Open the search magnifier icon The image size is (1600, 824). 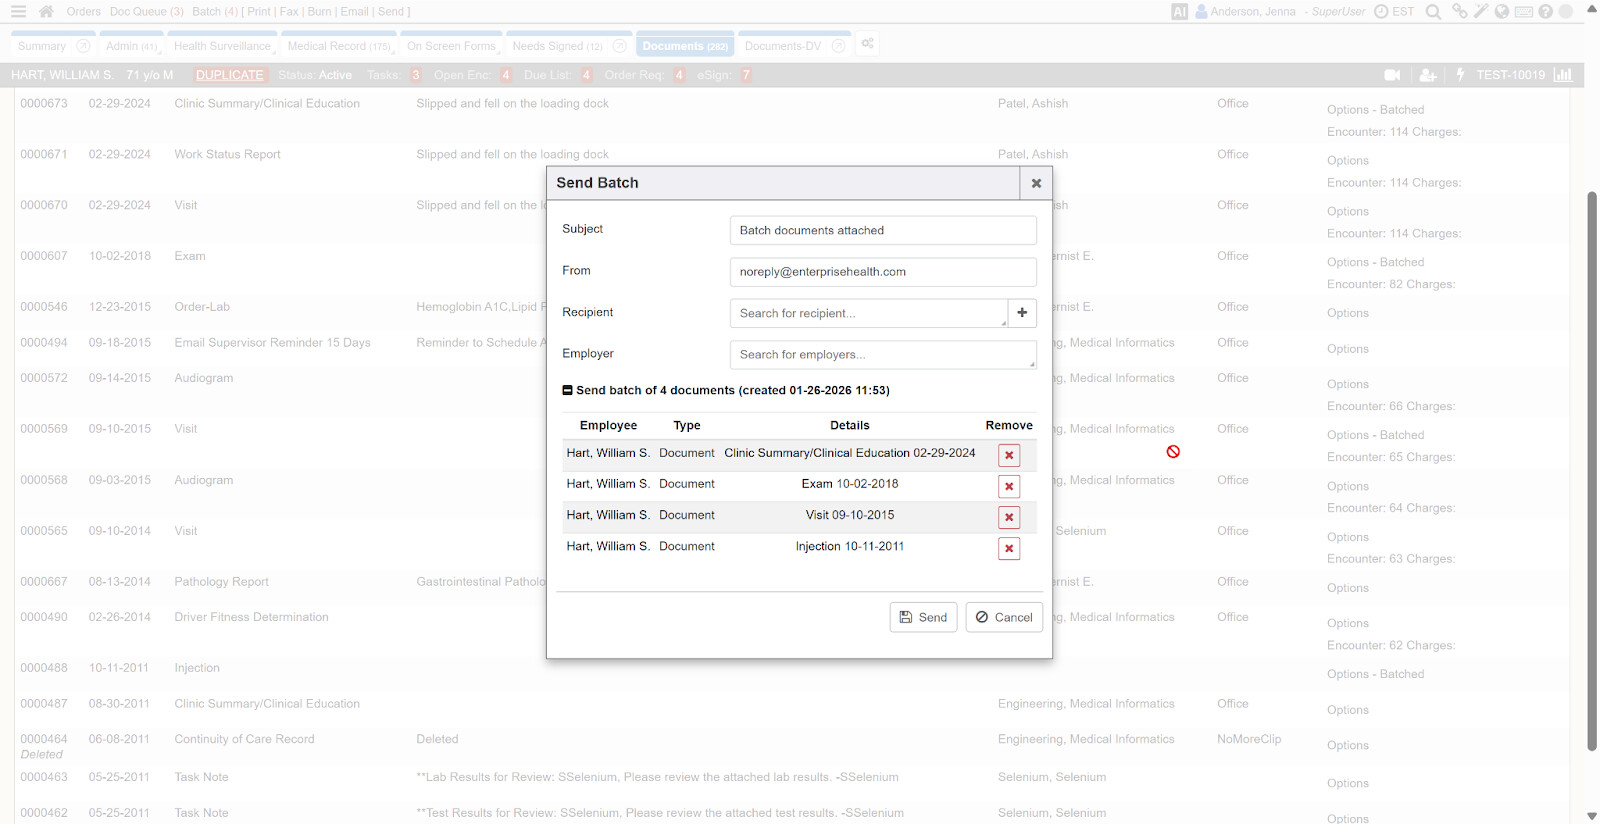point(1433,12)
